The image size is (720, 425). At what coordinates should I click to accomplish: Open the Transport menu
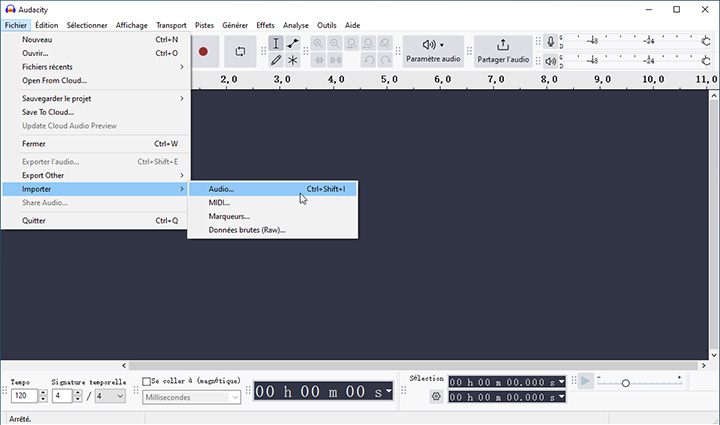(x=171, y=25)
